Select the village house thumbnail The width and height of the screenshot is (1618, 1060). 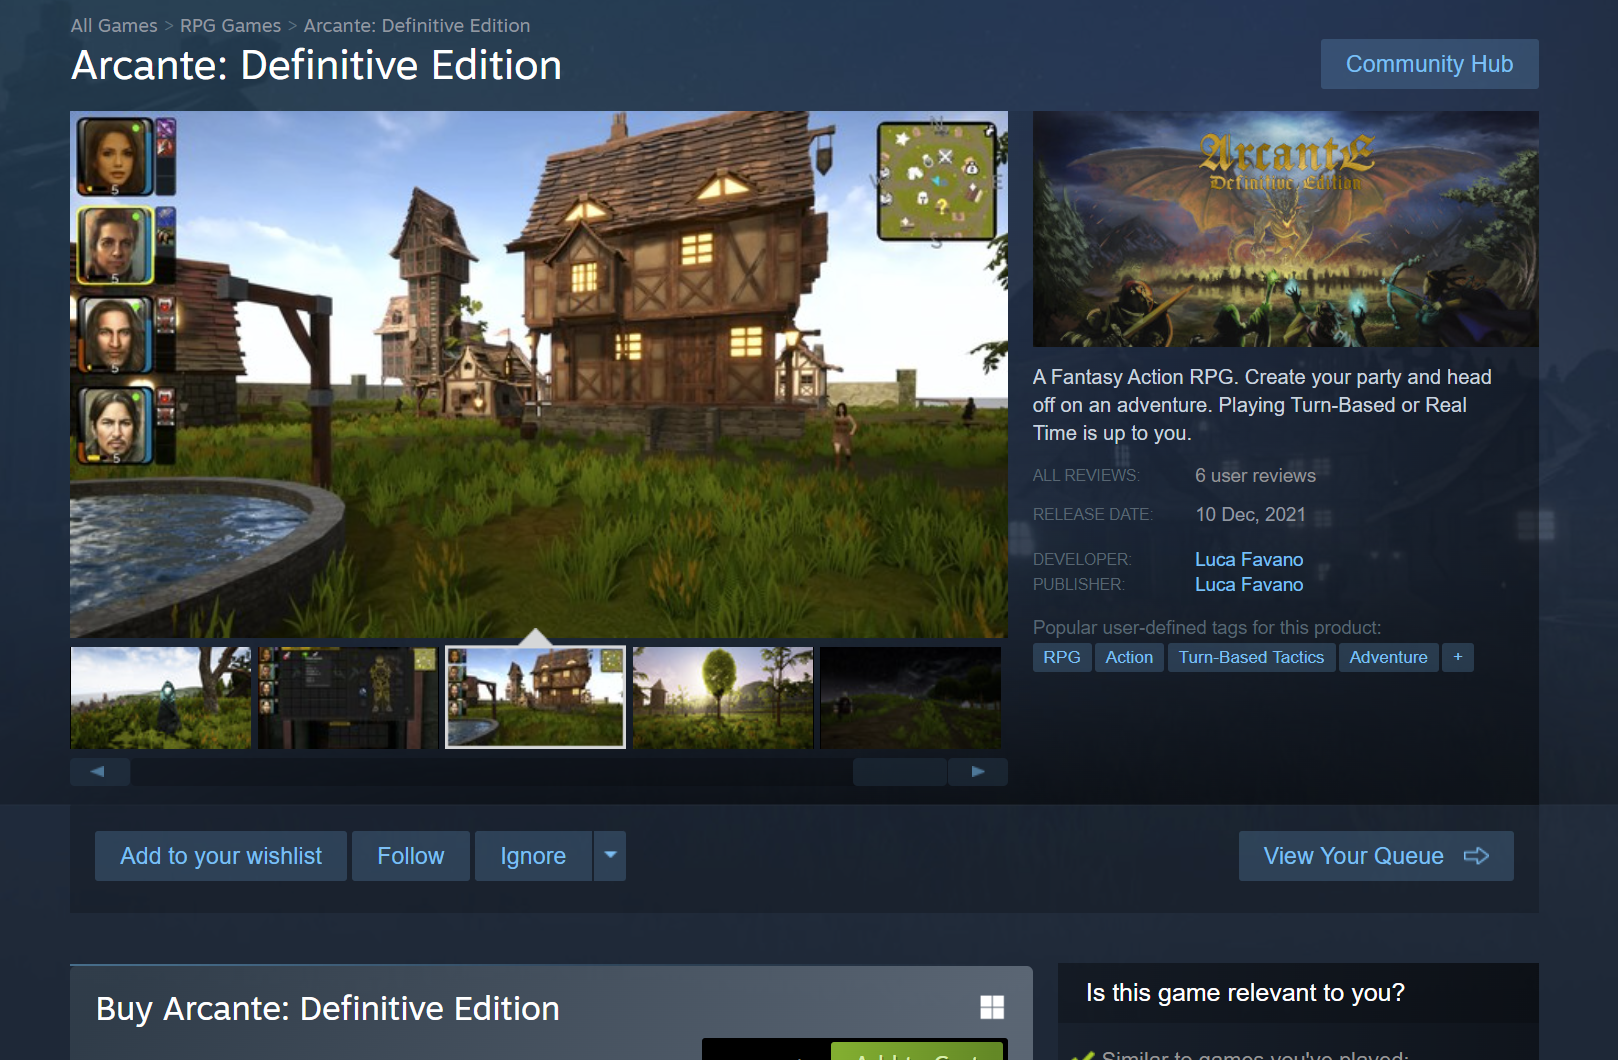pyautogui.click(x=535, y=698)
